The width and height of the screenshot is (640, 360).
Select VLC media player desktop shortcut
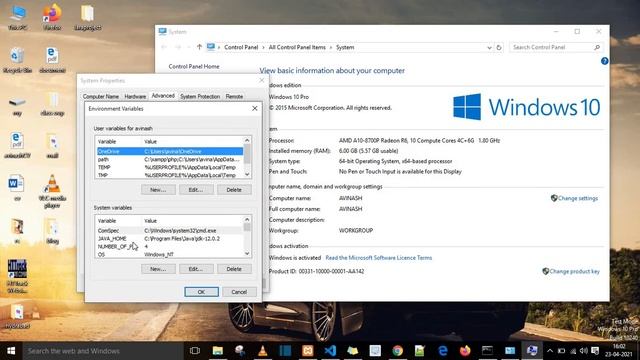pyautogui.click(x=52, y=191)
